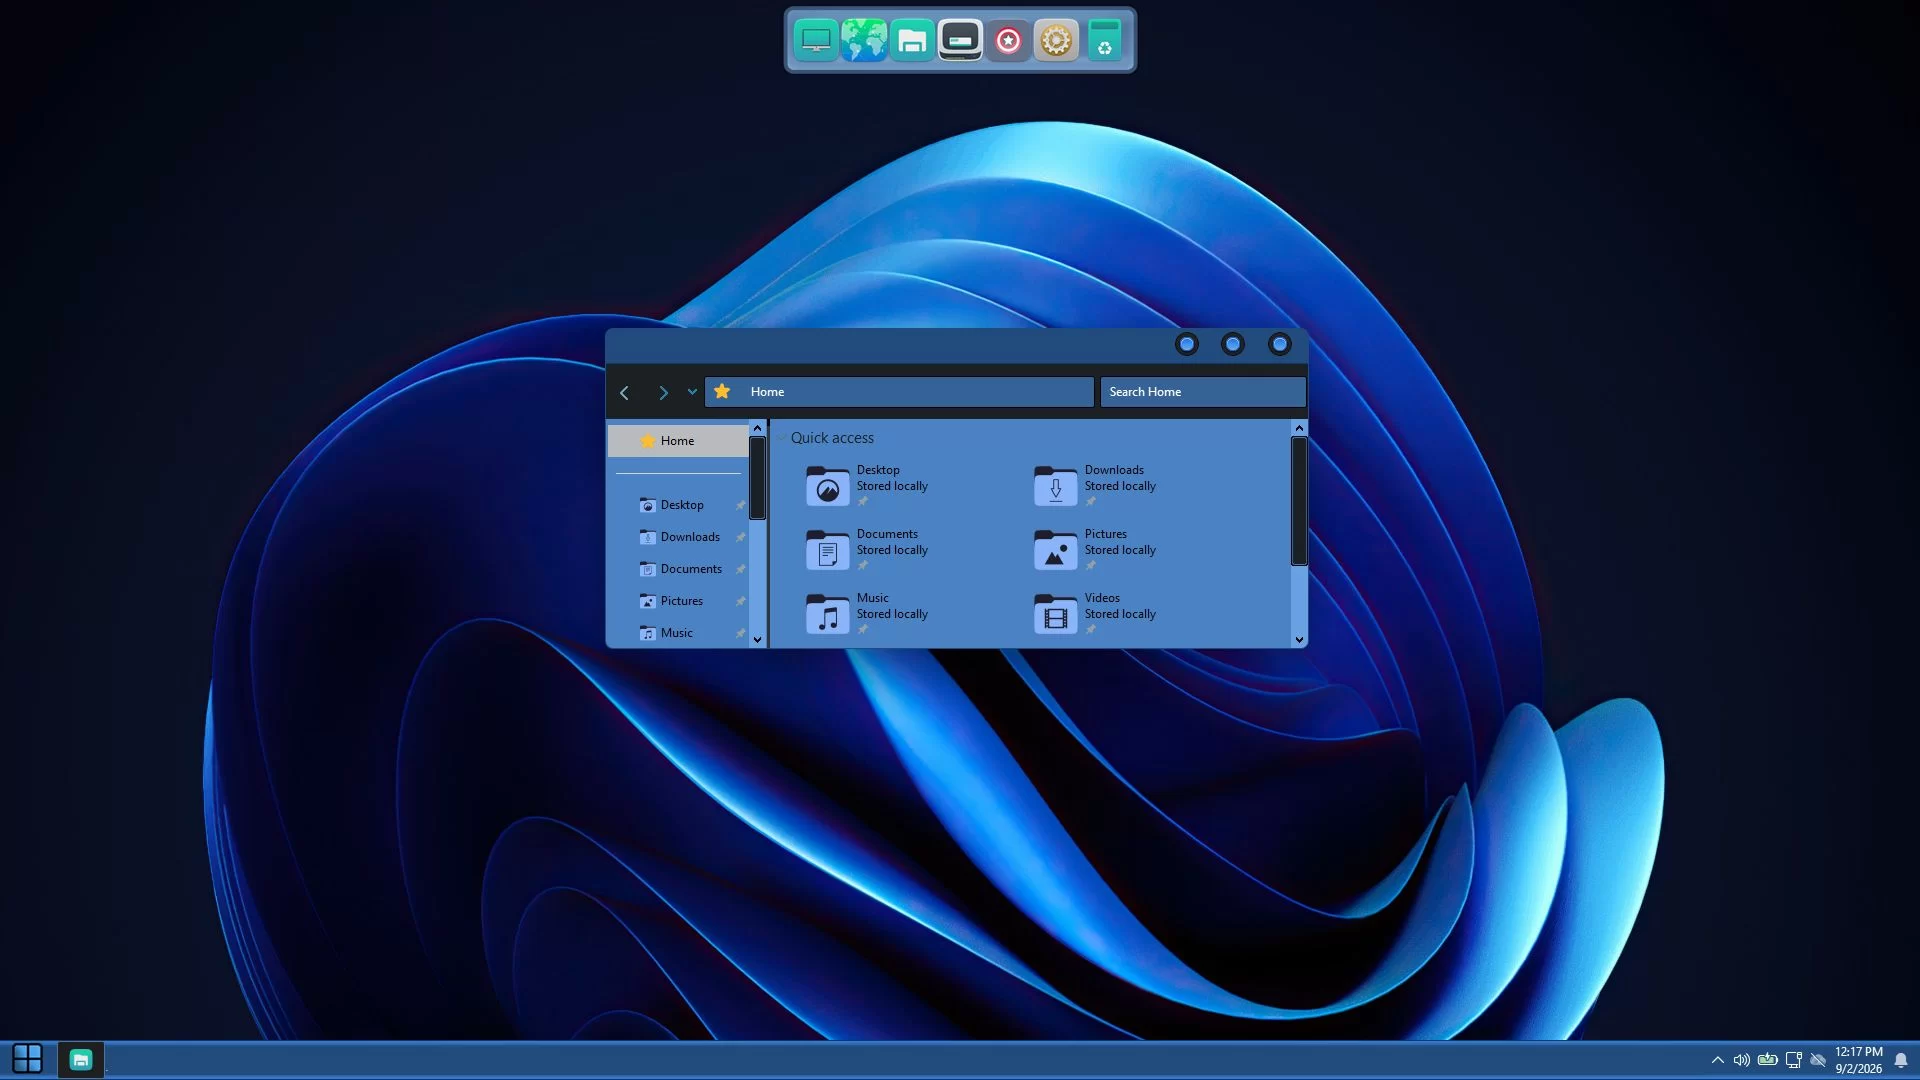This screenshot has height=1080, width=1920.
Task: Launch the world map browser dock icon
Action: click(864, 41)
